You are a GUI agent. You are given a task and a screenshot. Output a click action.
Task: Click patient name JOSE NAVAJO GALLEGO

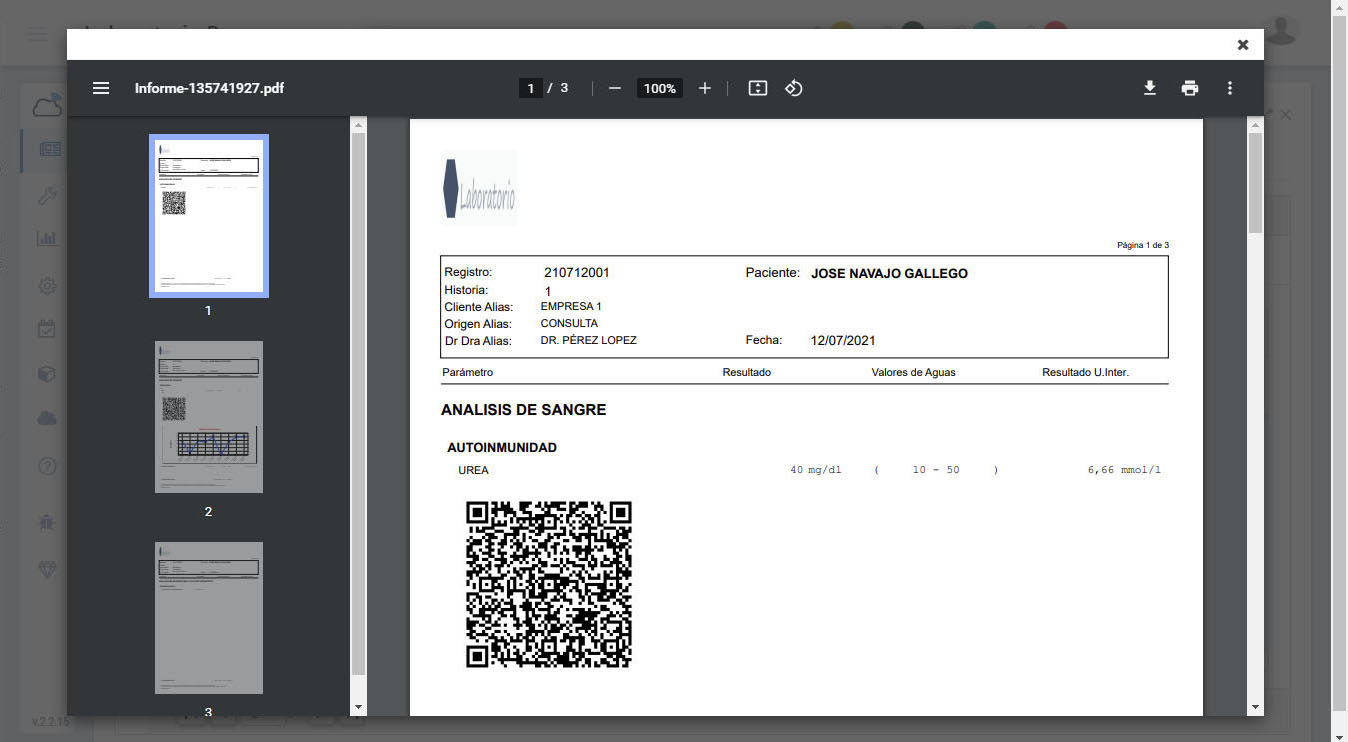pyautogui.click(x=889, y=273)
